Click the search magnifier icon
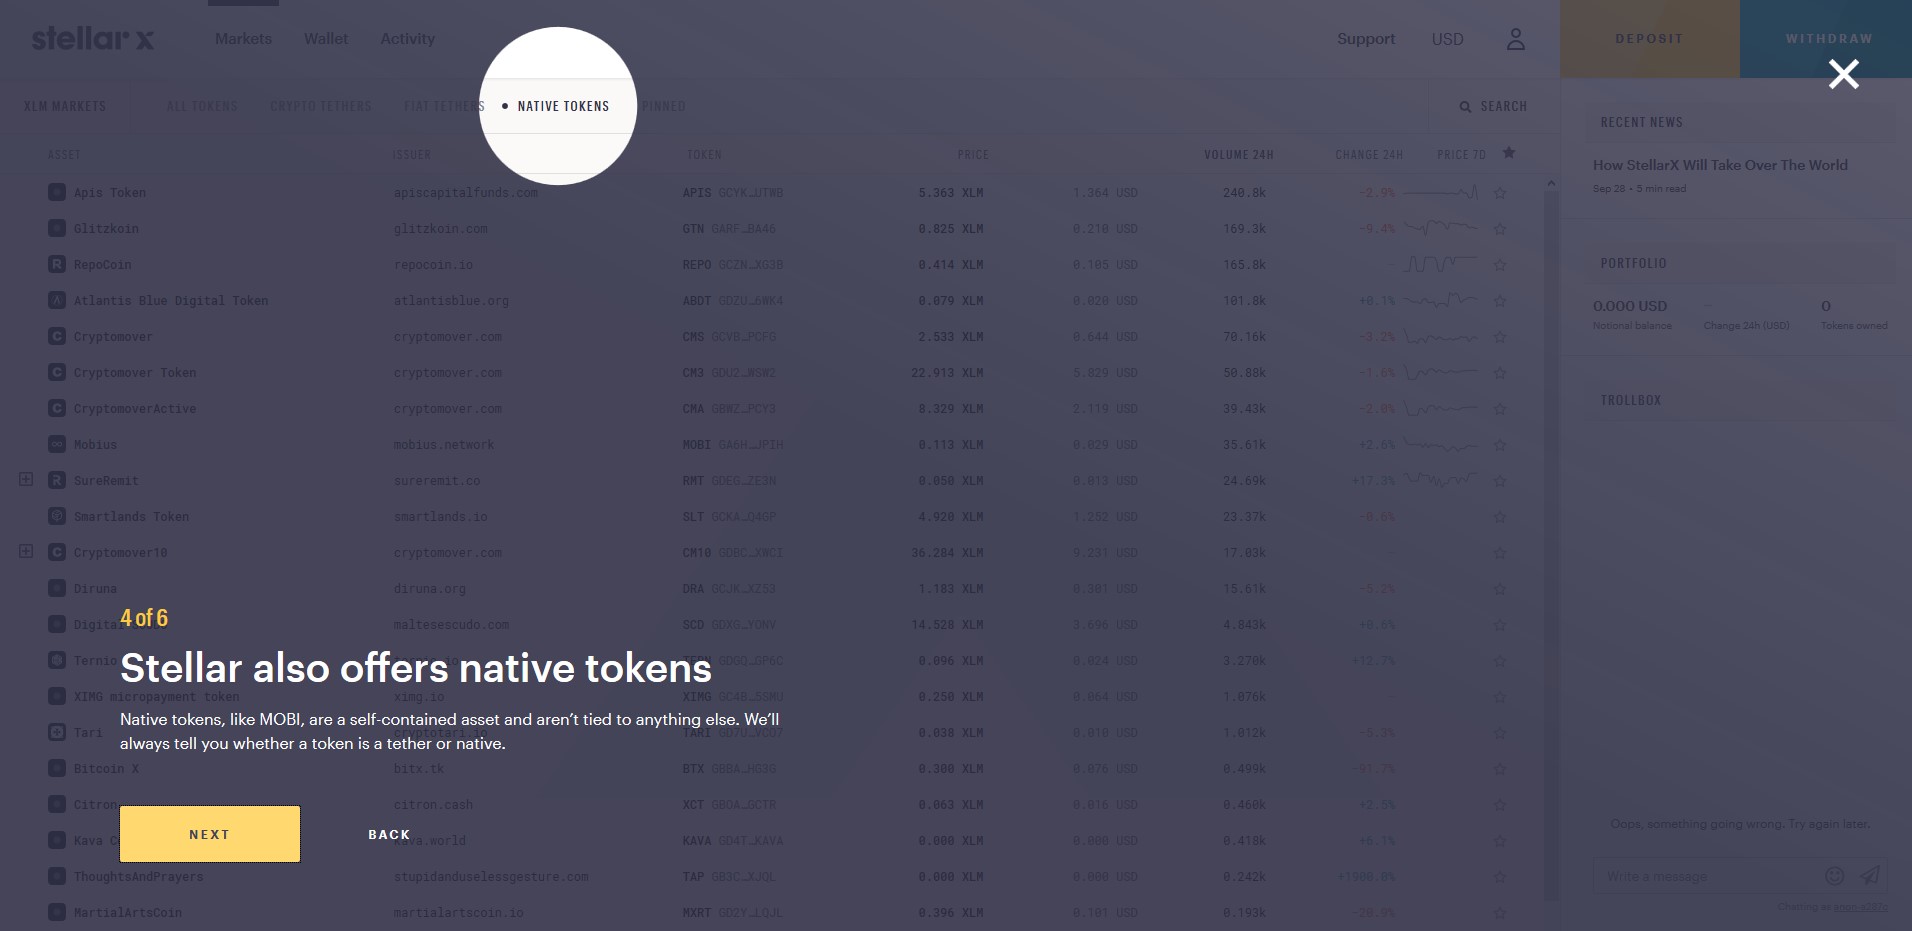This screenshot has height=931, width=1912. [1465, 106]
